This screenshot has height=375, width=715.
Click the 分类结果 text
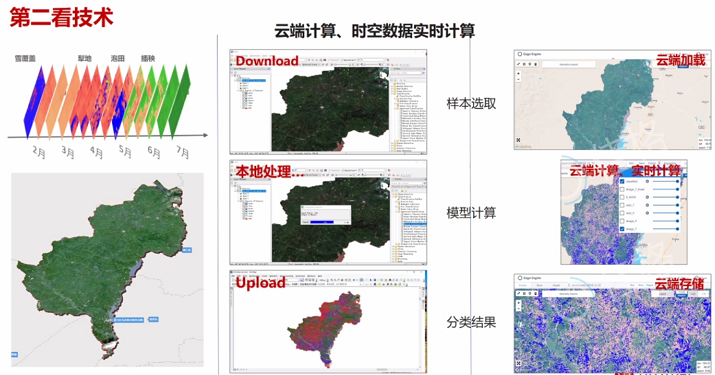pos(471,322)
